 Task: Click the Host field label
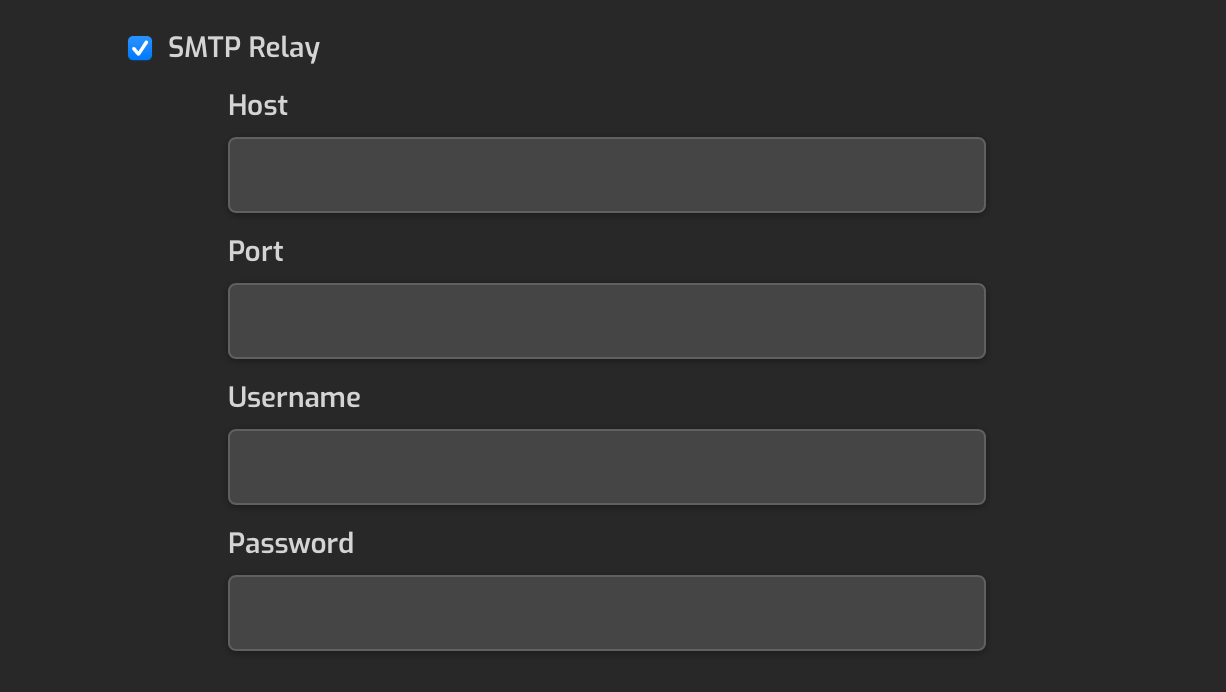click(258, 105)
